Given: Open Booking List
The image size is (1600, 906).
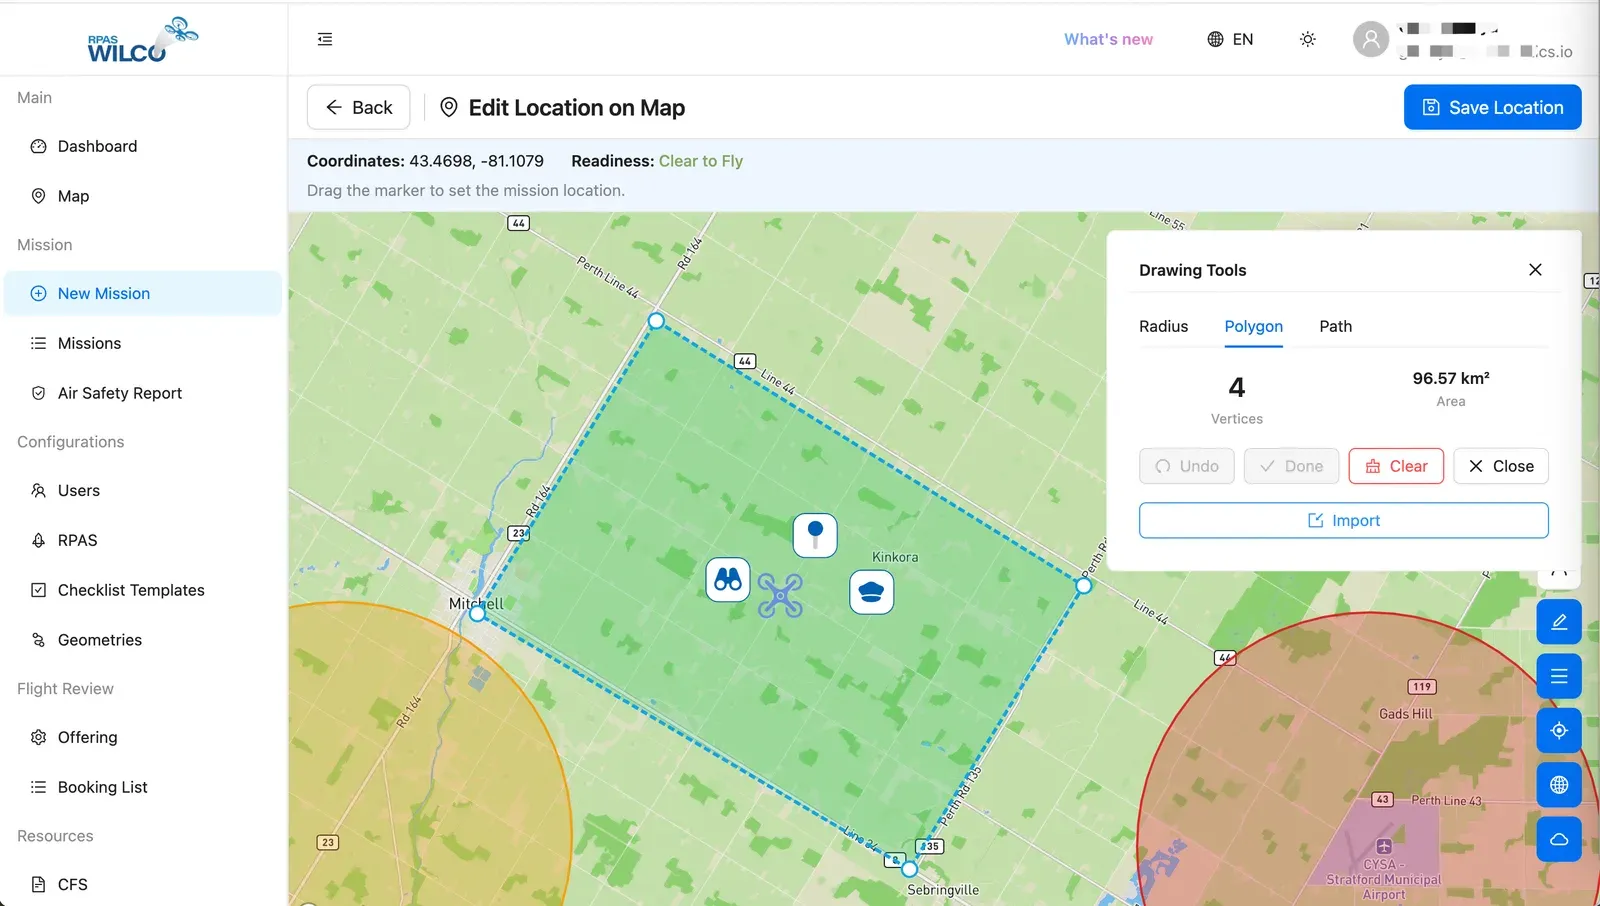Looking at the screenshot, I should click(x=143, y=787).
